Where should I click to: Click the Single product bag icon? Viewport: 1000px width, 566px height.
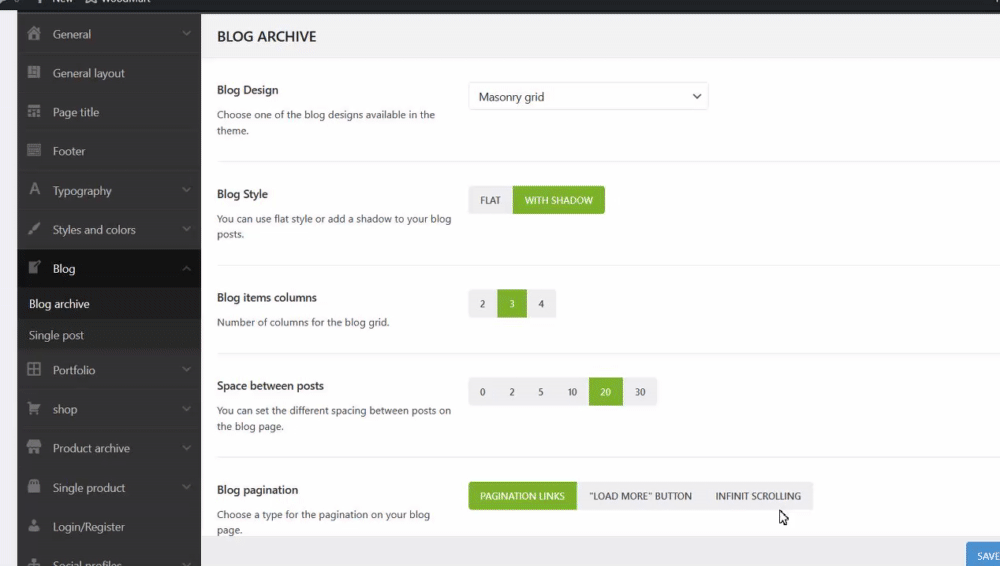pos(34,487)
